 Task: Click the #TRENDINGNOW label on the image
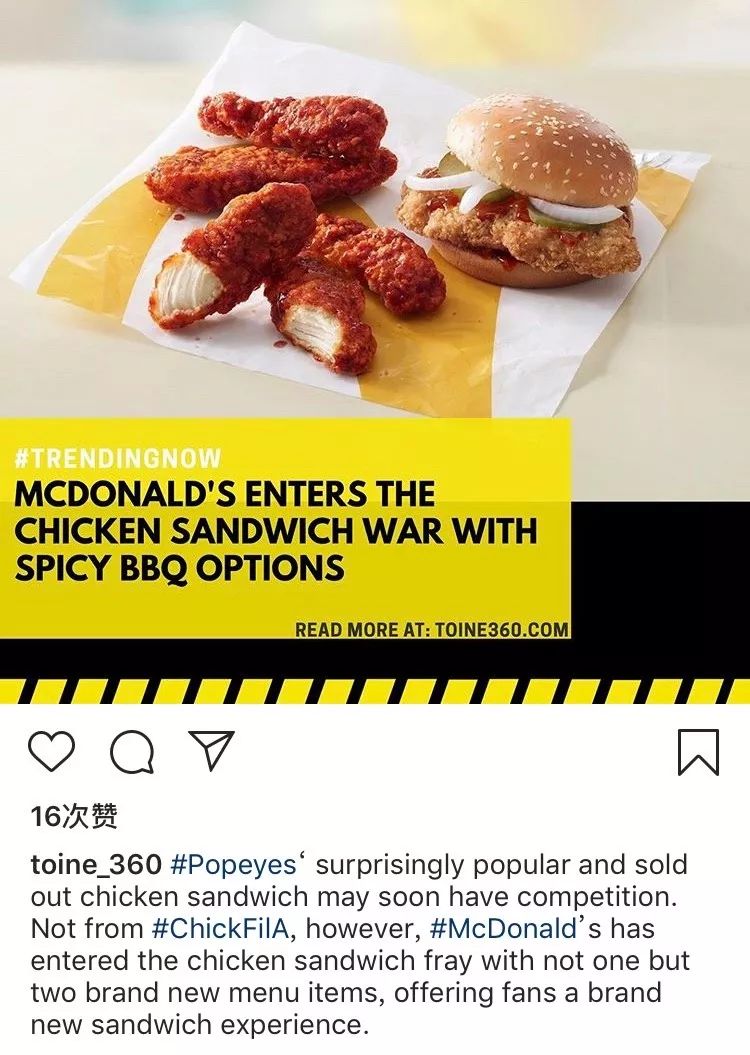coord(117,459)
